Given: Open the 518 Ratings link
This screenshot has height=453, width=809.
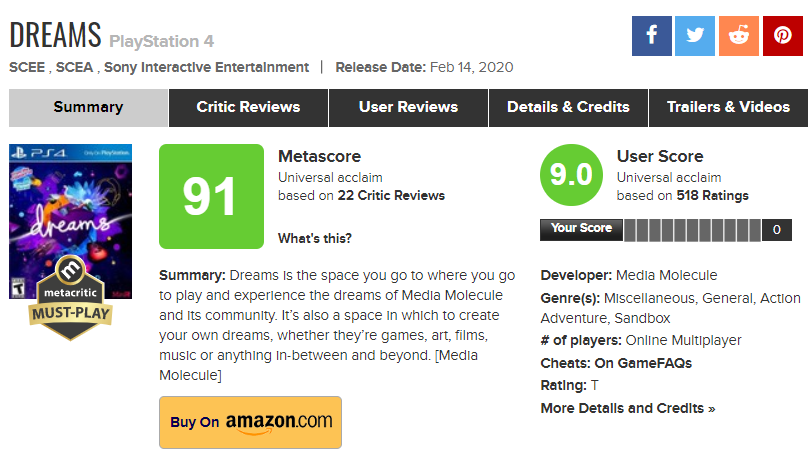Looking at the screenshot, I should click(712, 195).
